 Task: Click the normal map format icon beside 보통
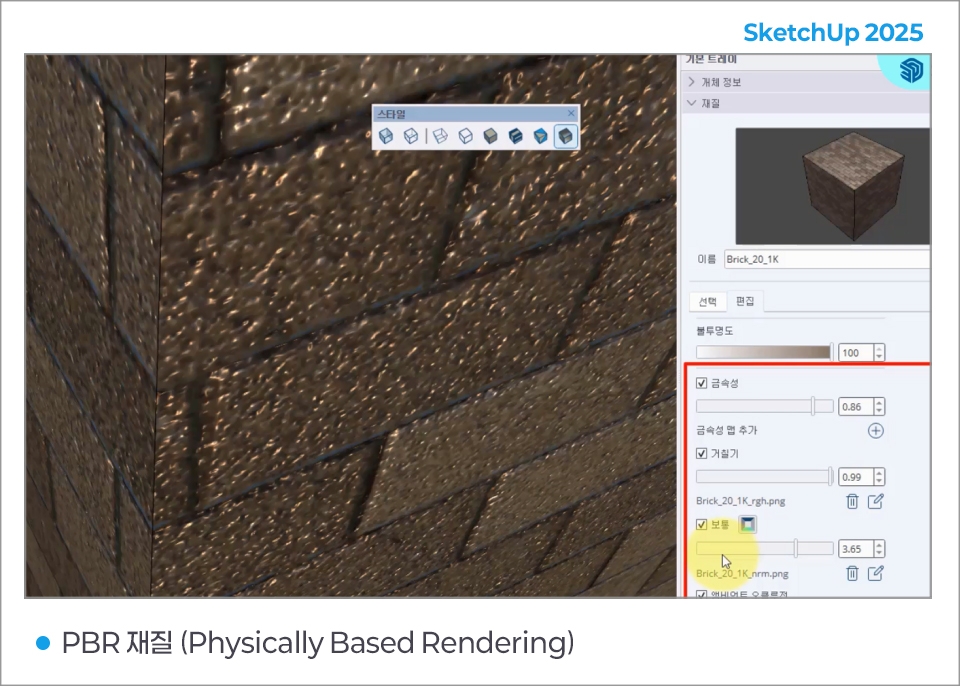click(x=748, y=524)
